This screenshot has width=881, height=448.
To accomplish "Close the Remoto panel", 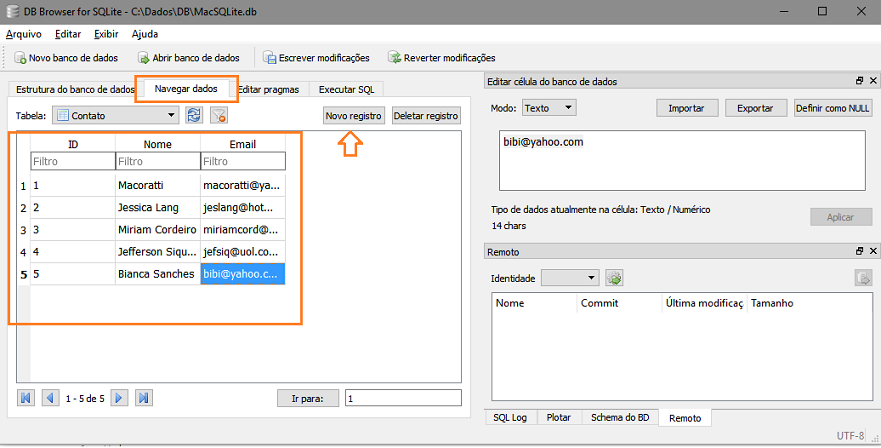I will (x=873, y=251).
